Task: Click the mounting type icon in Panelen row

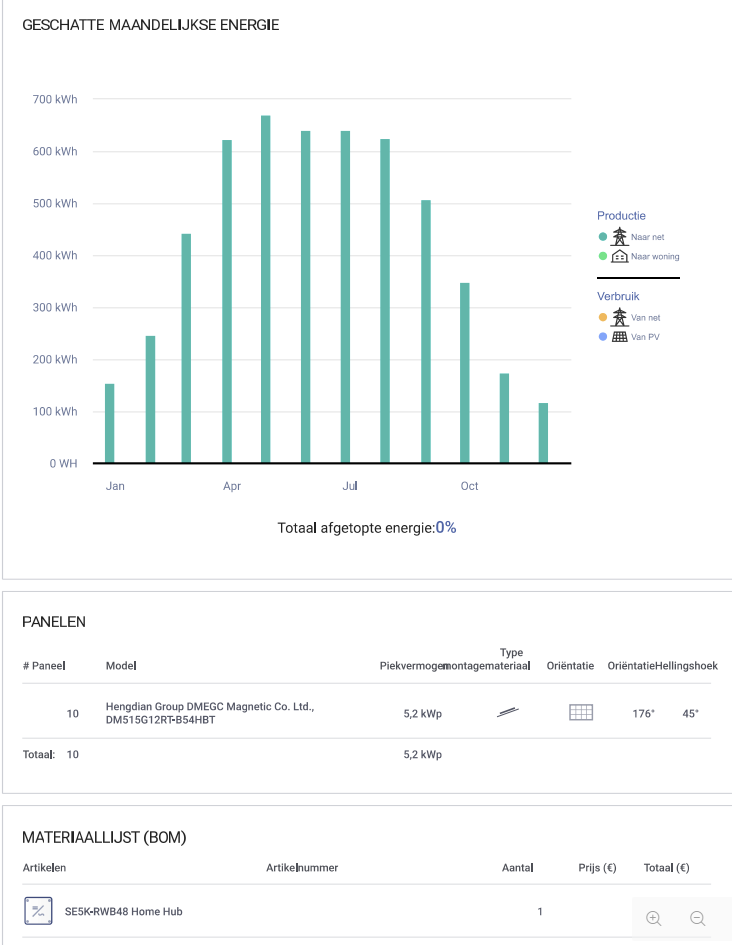Action: click(x=508, y=713)
